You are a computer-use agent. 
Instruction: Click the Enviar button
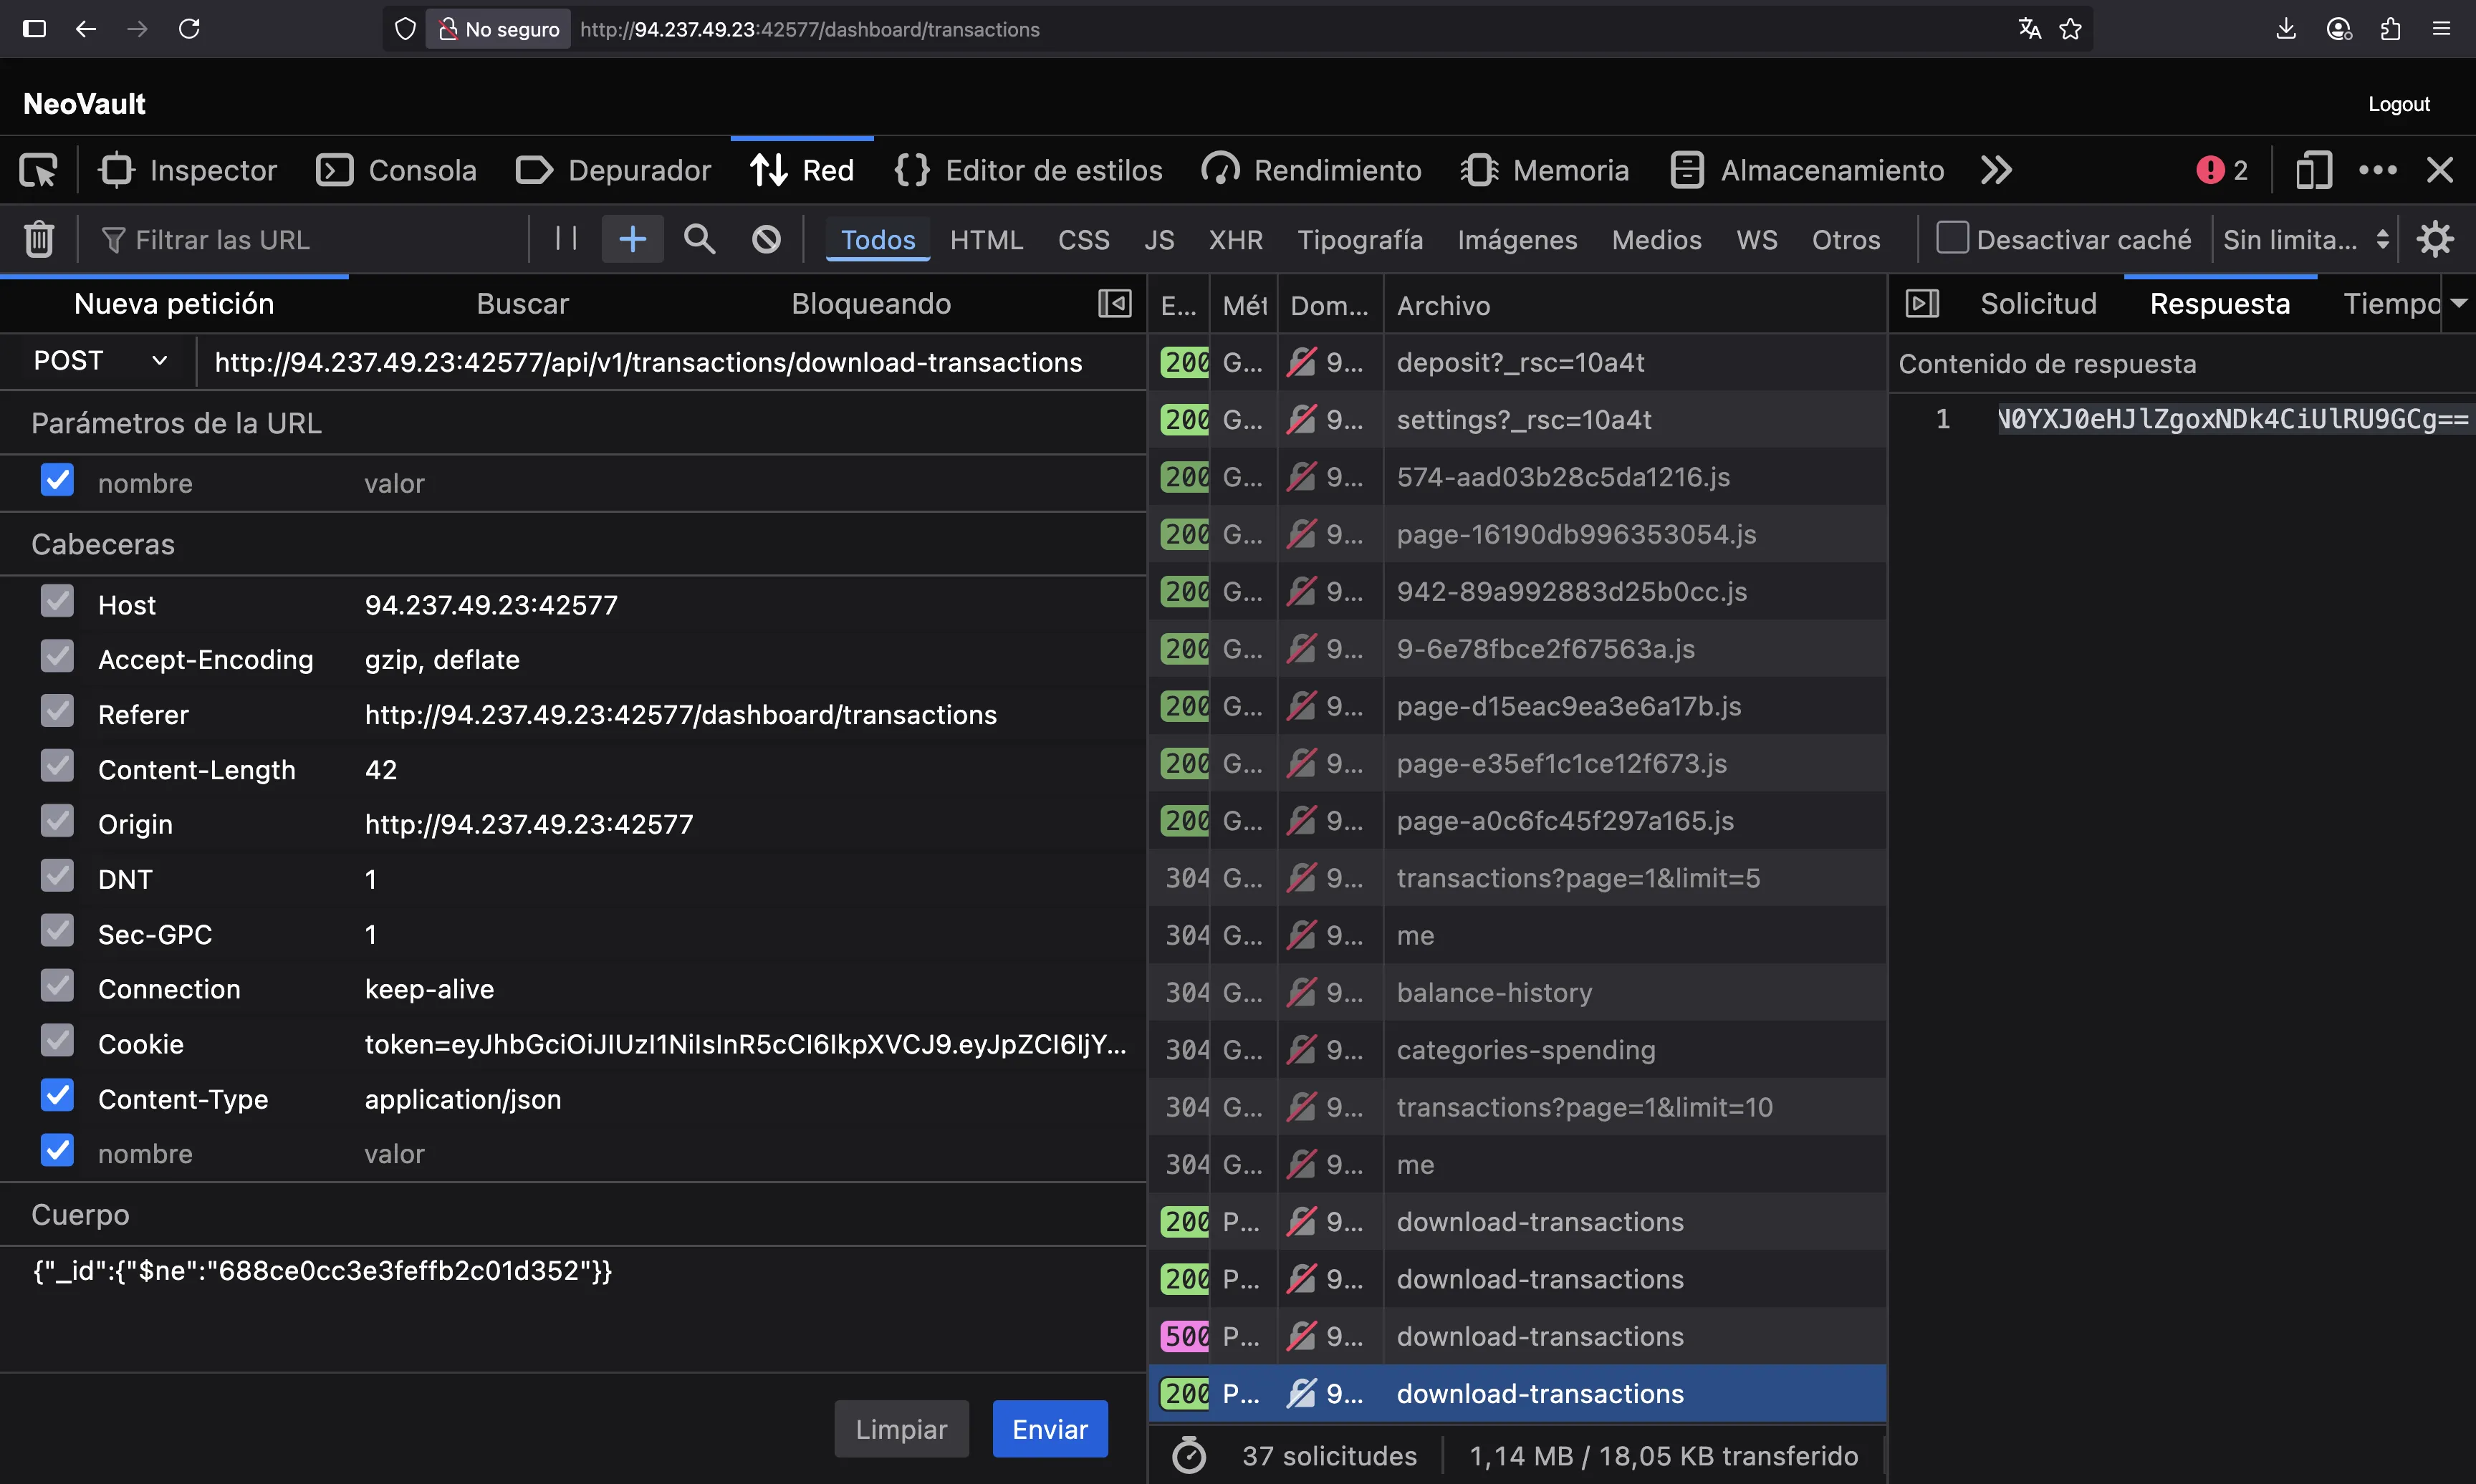(x=1050, y=1429)
